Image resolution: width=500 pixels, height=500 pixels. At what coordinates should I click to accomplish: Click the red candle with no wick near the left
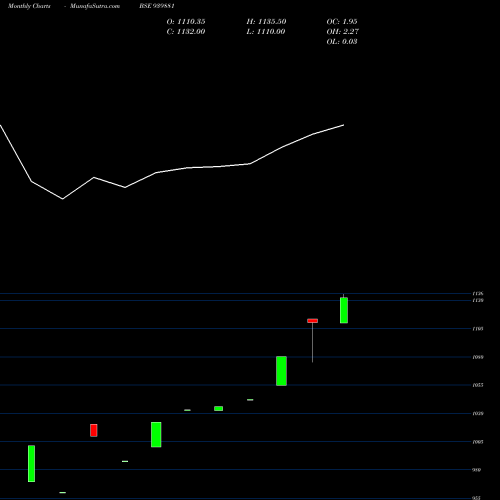94,430
